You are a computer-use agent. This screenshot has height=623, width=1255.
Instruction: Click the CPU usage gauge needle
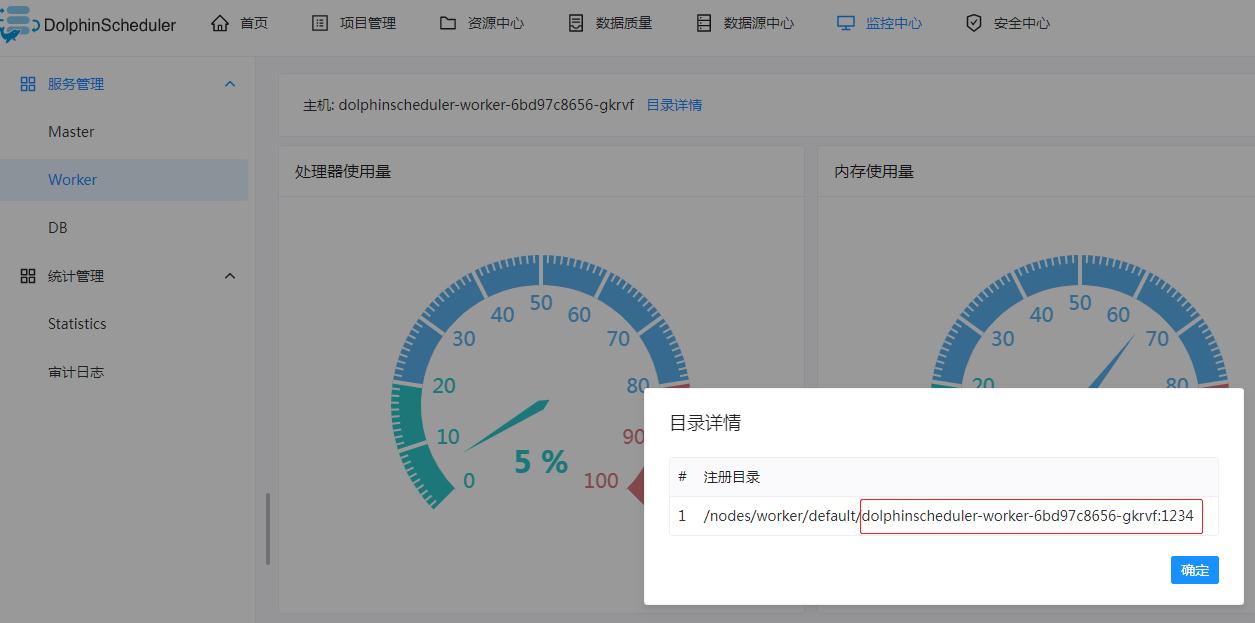pyautogui.click(x=507, y=425)
